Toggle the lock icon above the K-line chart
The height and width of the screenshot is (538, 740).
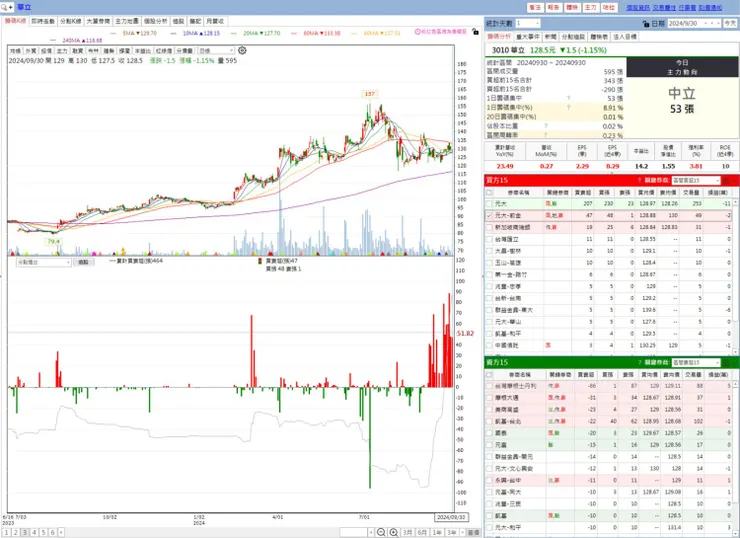(x=475, y=32)
